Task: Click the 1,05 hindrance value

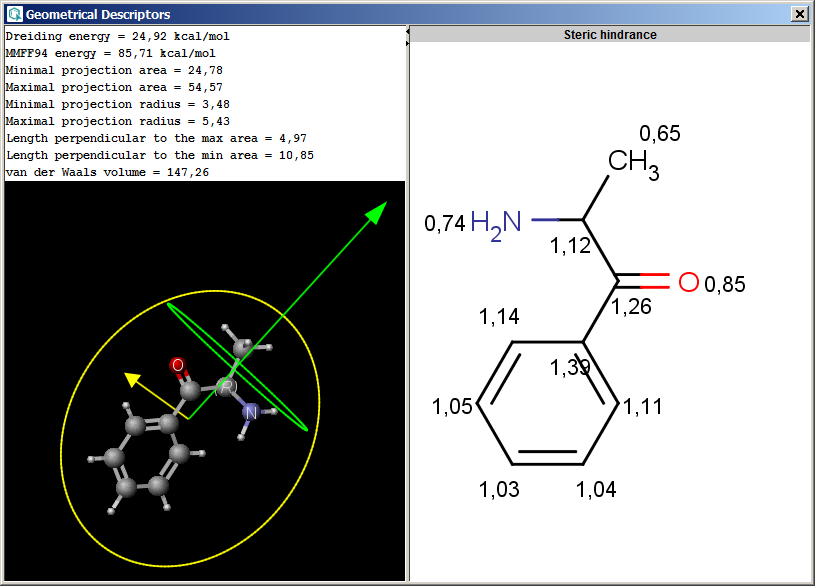Action: tap(452, 407)
